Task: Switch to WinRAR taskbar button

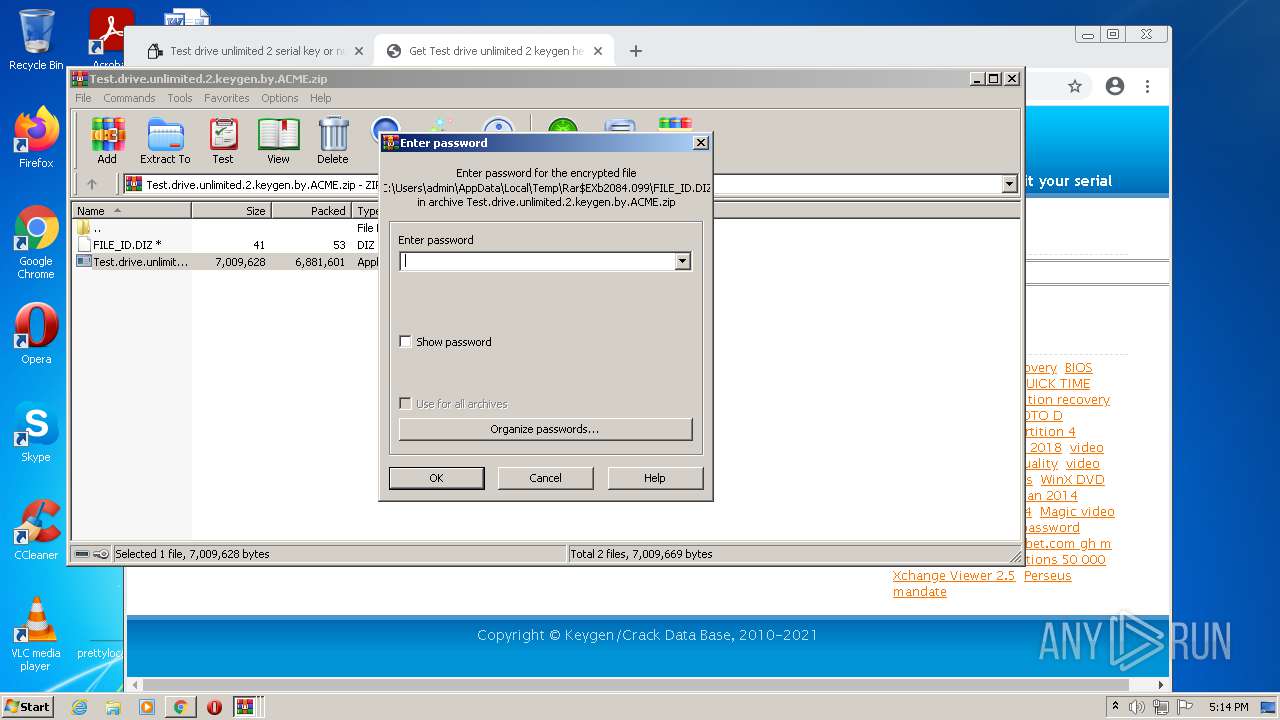Action: click(x=246, y=707)
